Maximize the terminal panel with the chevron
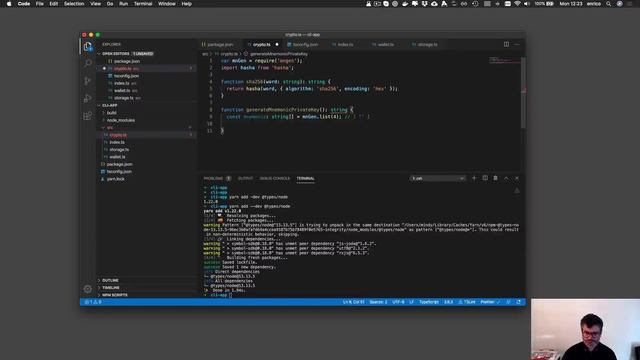Image resolution: width=640 pixels, height=360 pixels. coord(506,178)
